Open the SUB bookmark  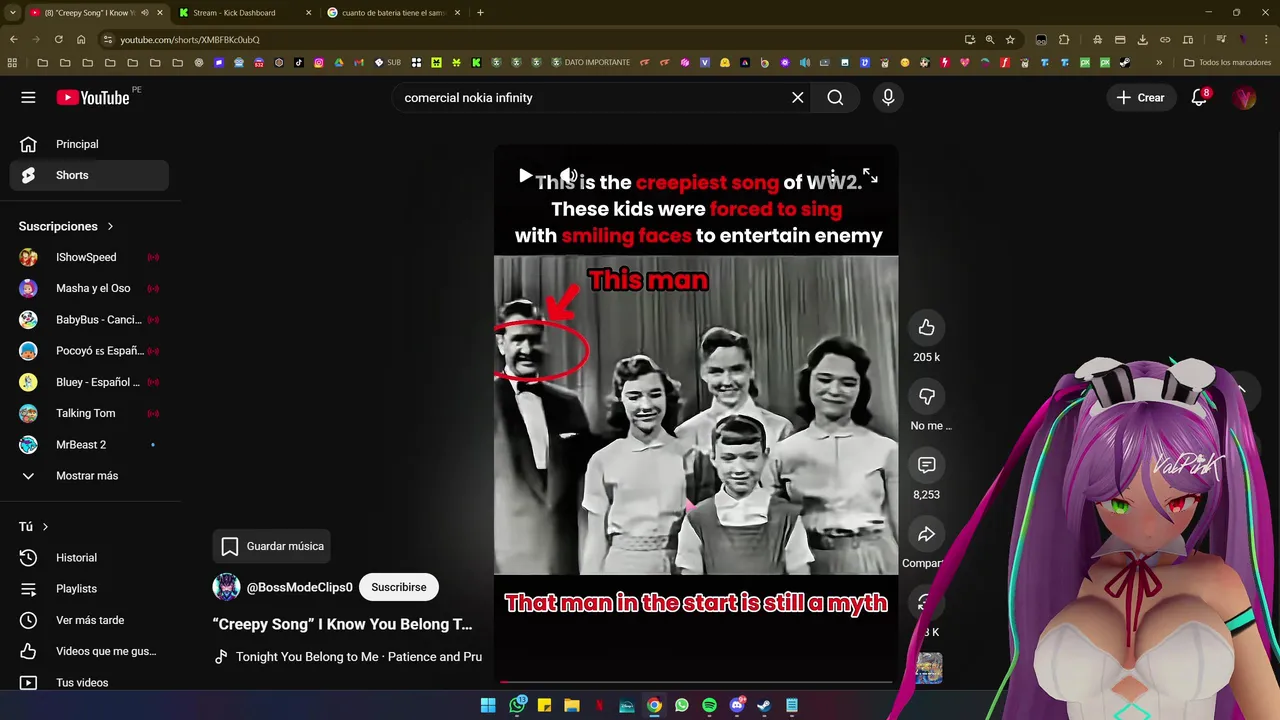point(388,62)
